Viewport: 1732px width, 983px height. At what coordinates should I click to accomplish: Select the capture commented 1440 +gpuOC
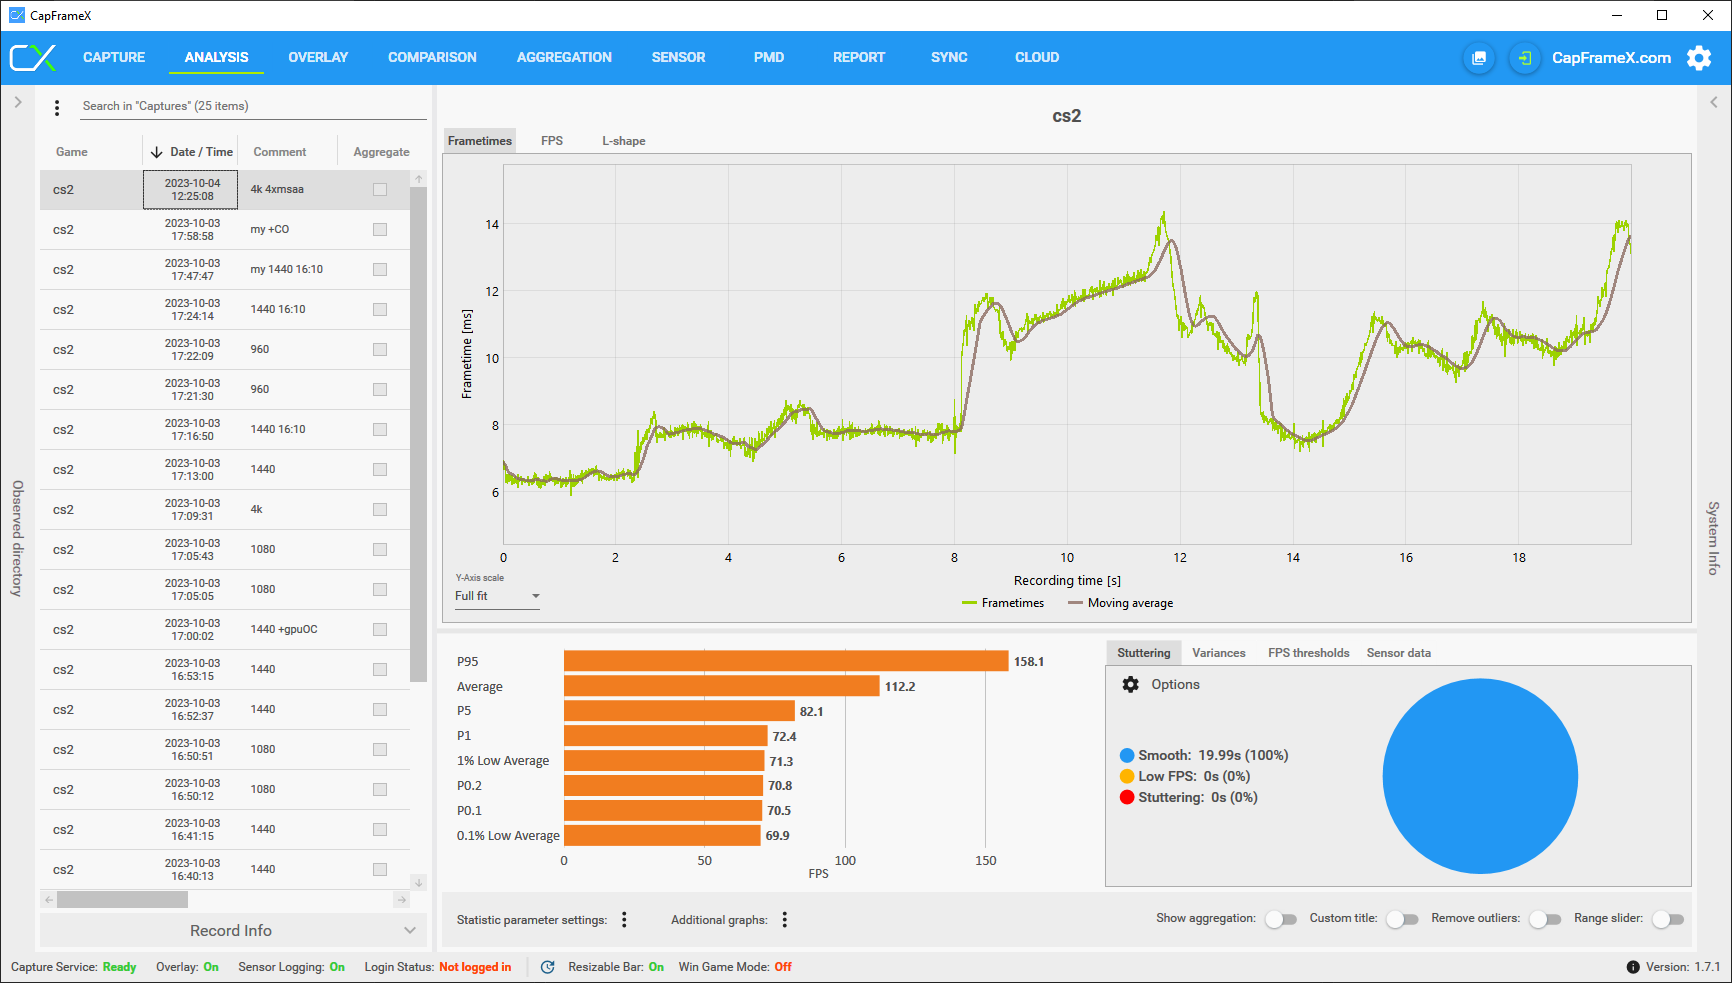225,630
